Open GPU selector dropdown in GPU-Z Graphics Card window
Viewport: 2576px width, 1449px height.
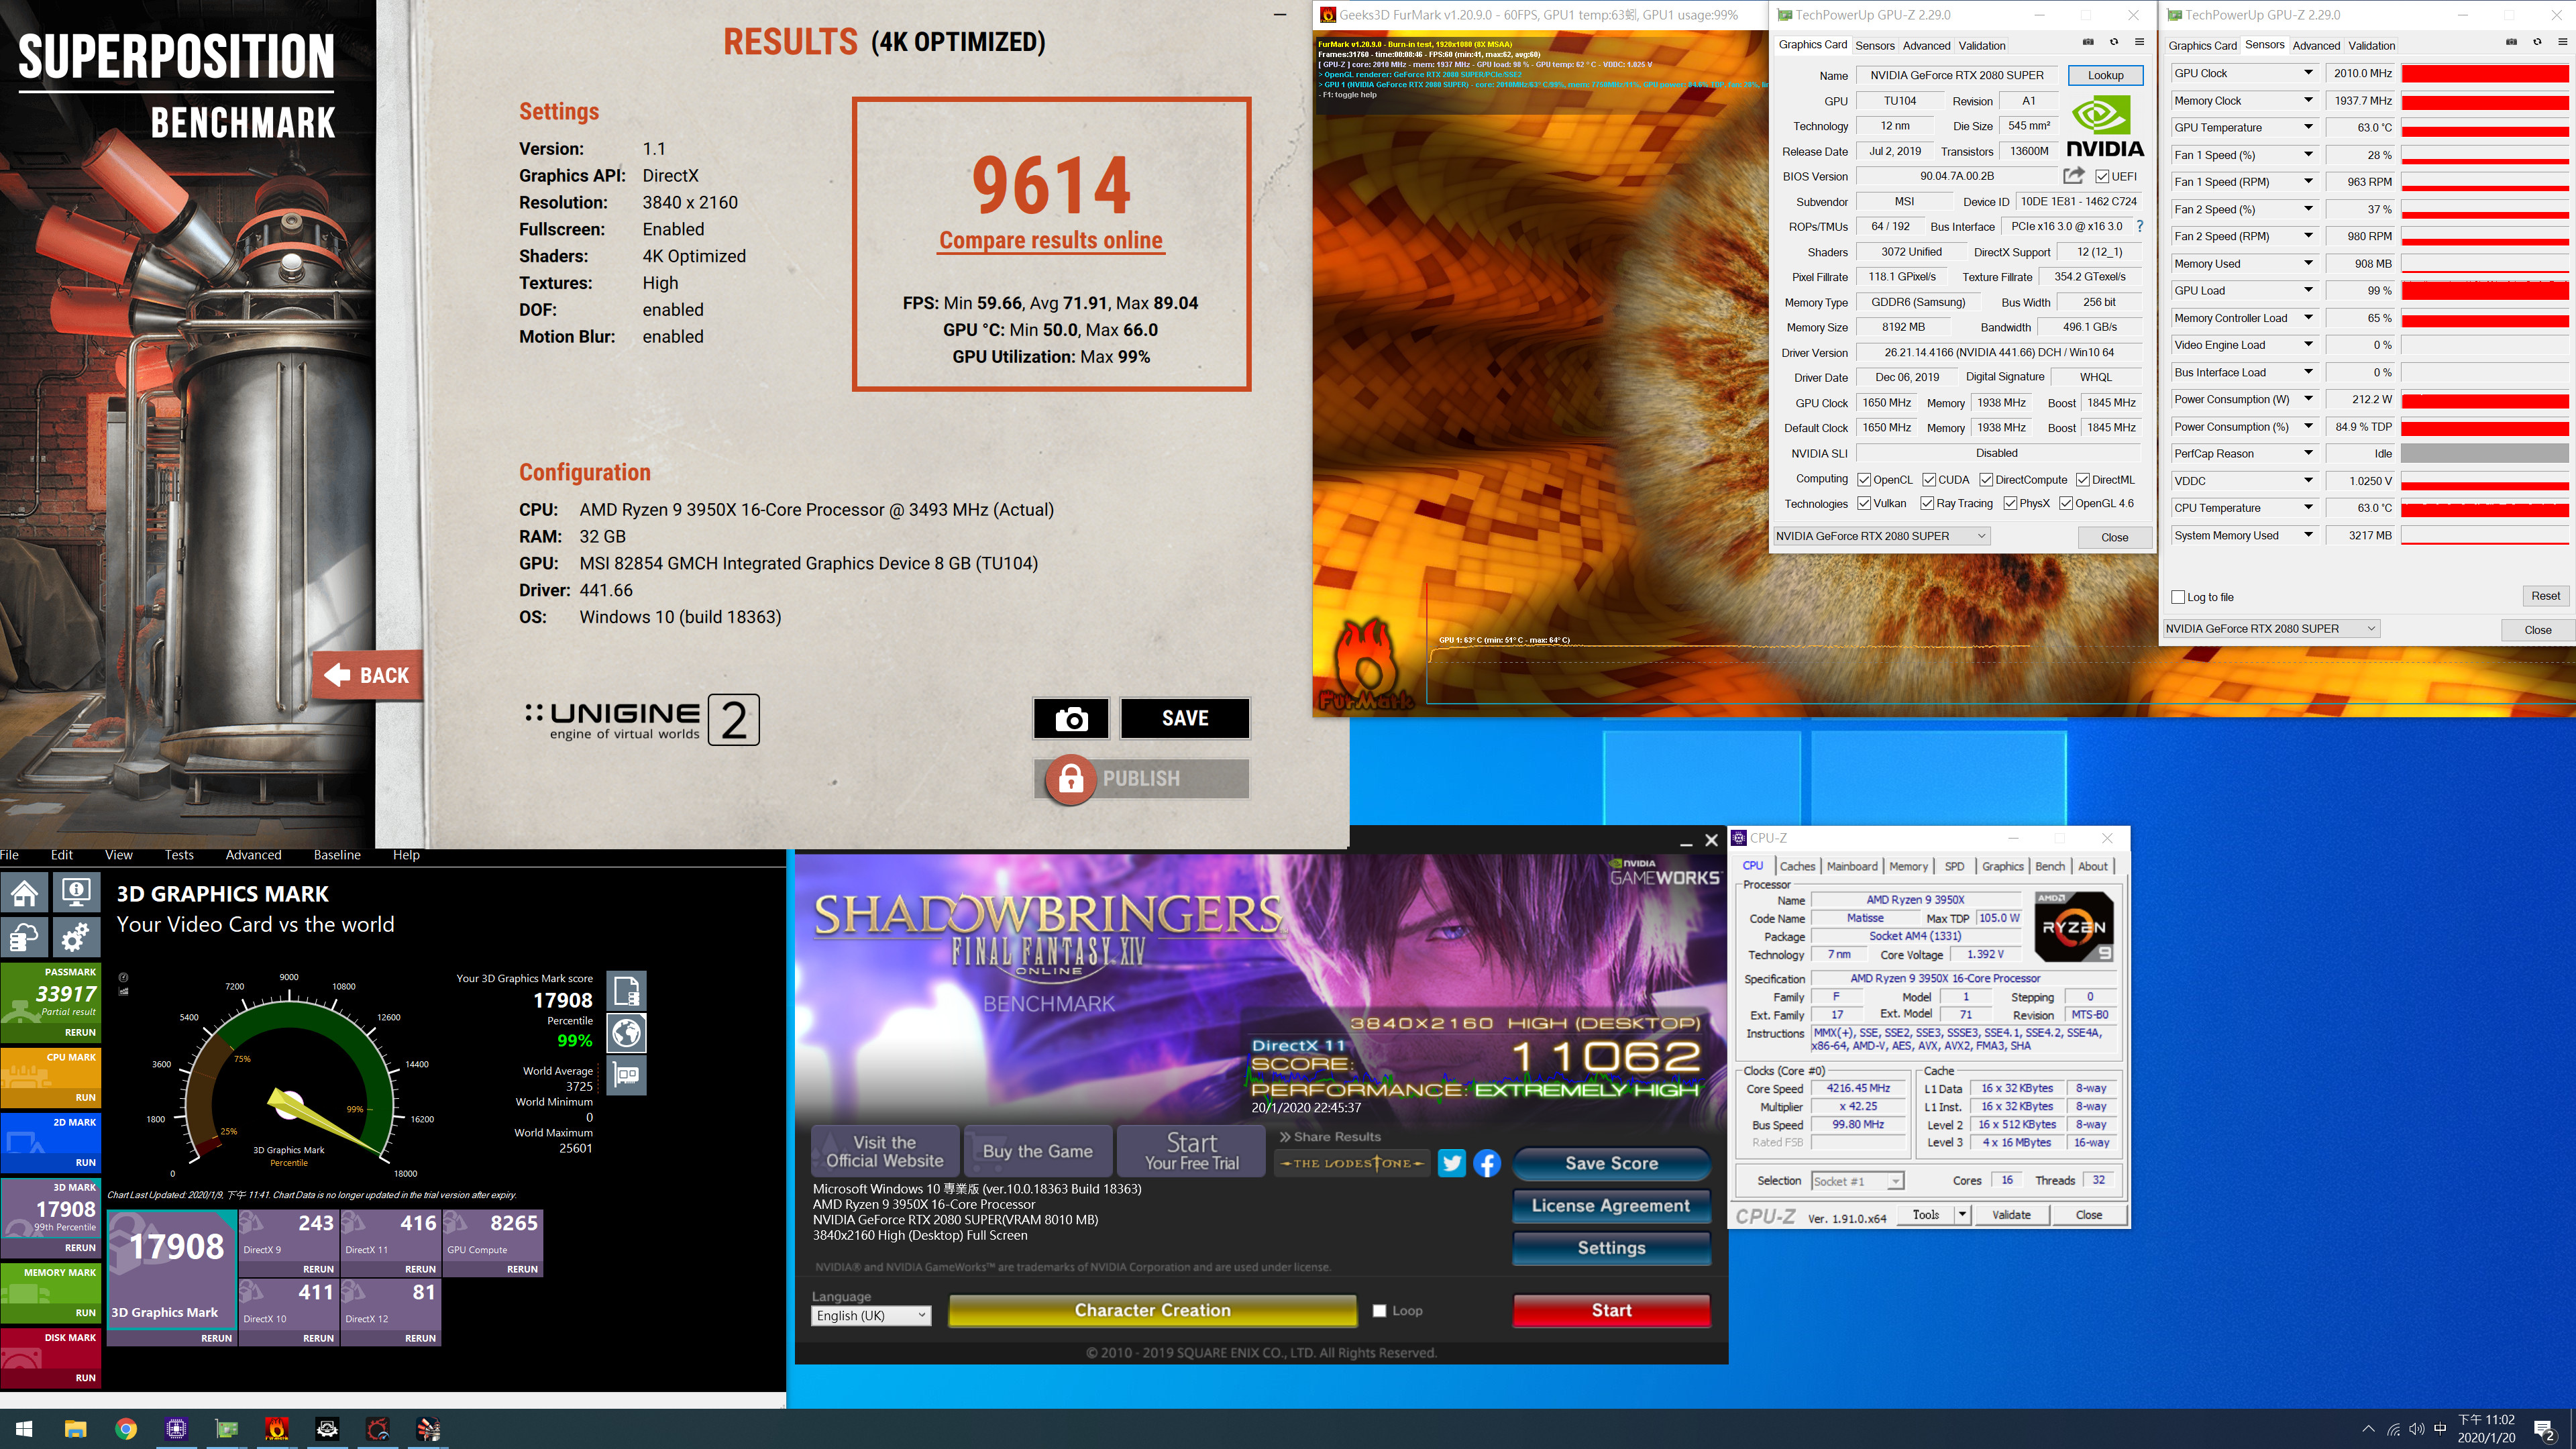pos(1882,536)
